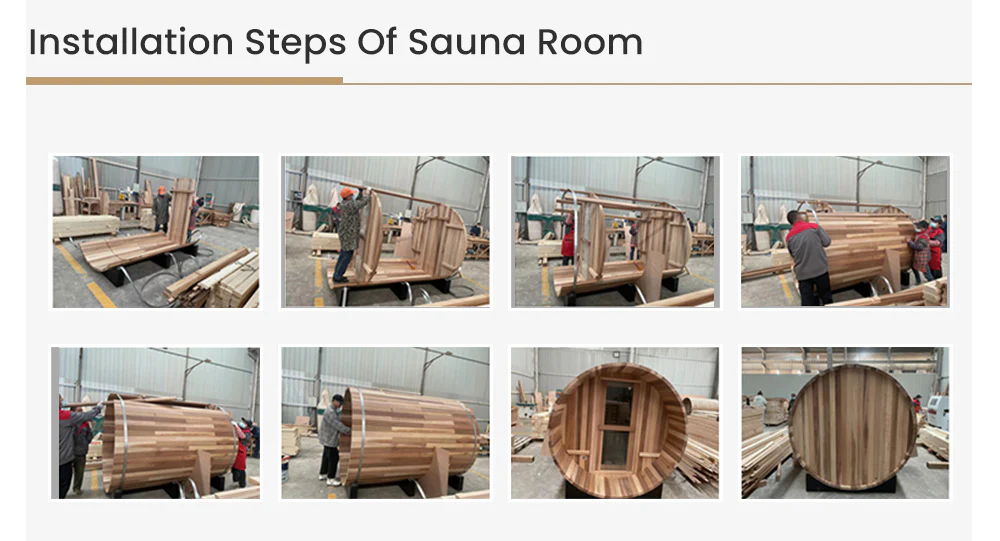The image size is (1000, 541).
Task: Click the glass door window in front-view photo
Action: [x=617, y=424]
